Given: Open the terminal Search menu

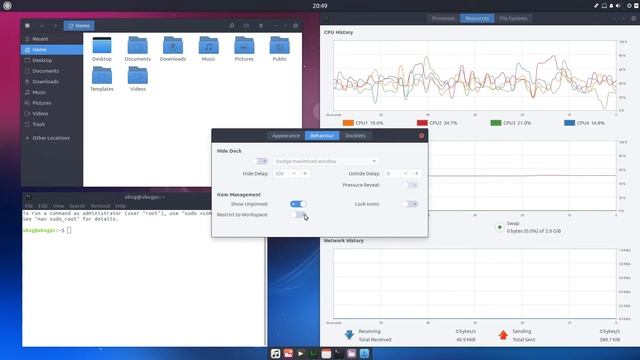Looking at the screenshot, I should coord(77,206).
